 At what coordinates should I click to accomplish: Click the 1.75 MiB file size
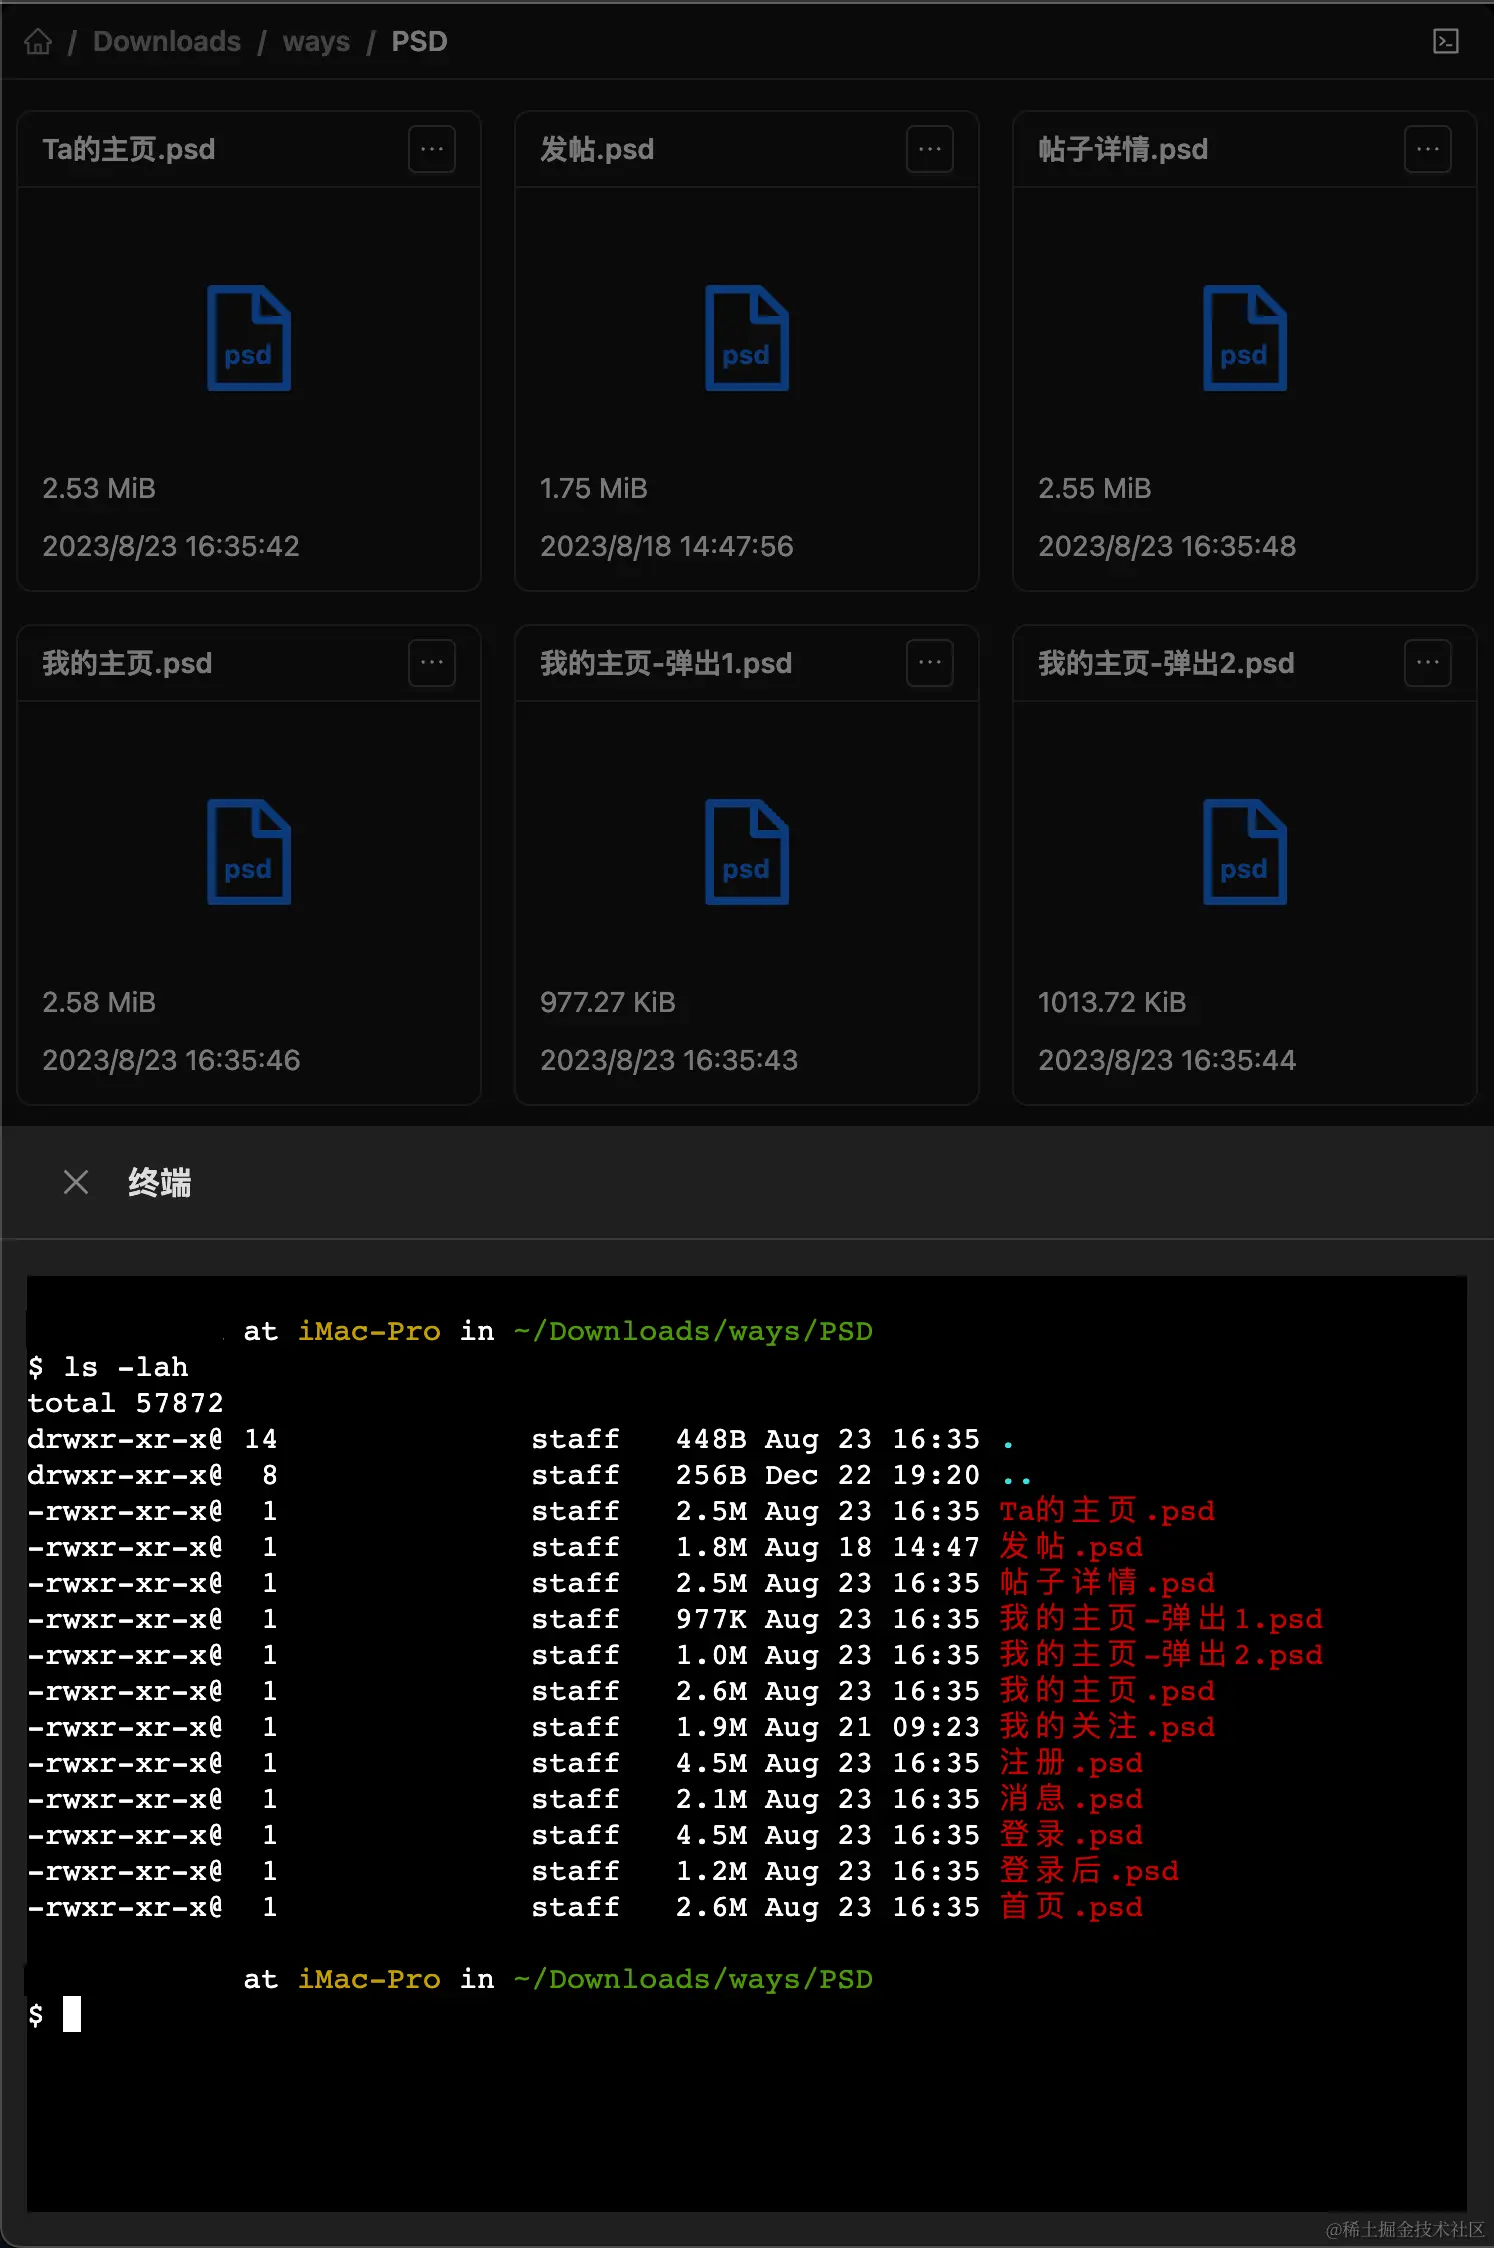pyautogui.click(x=594, y=488)
